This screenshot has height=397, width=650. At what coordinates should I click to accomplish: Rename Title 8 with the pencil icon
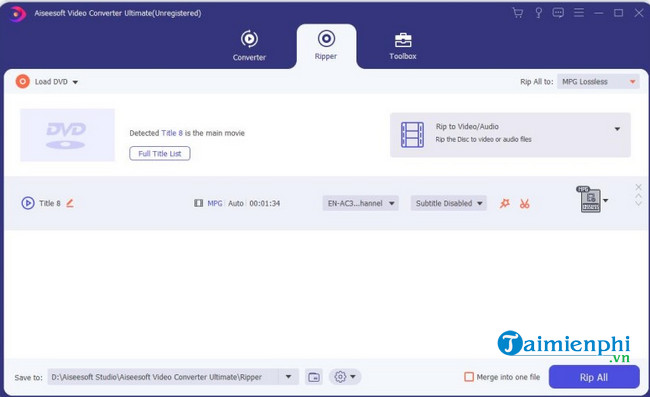(70, 203)
